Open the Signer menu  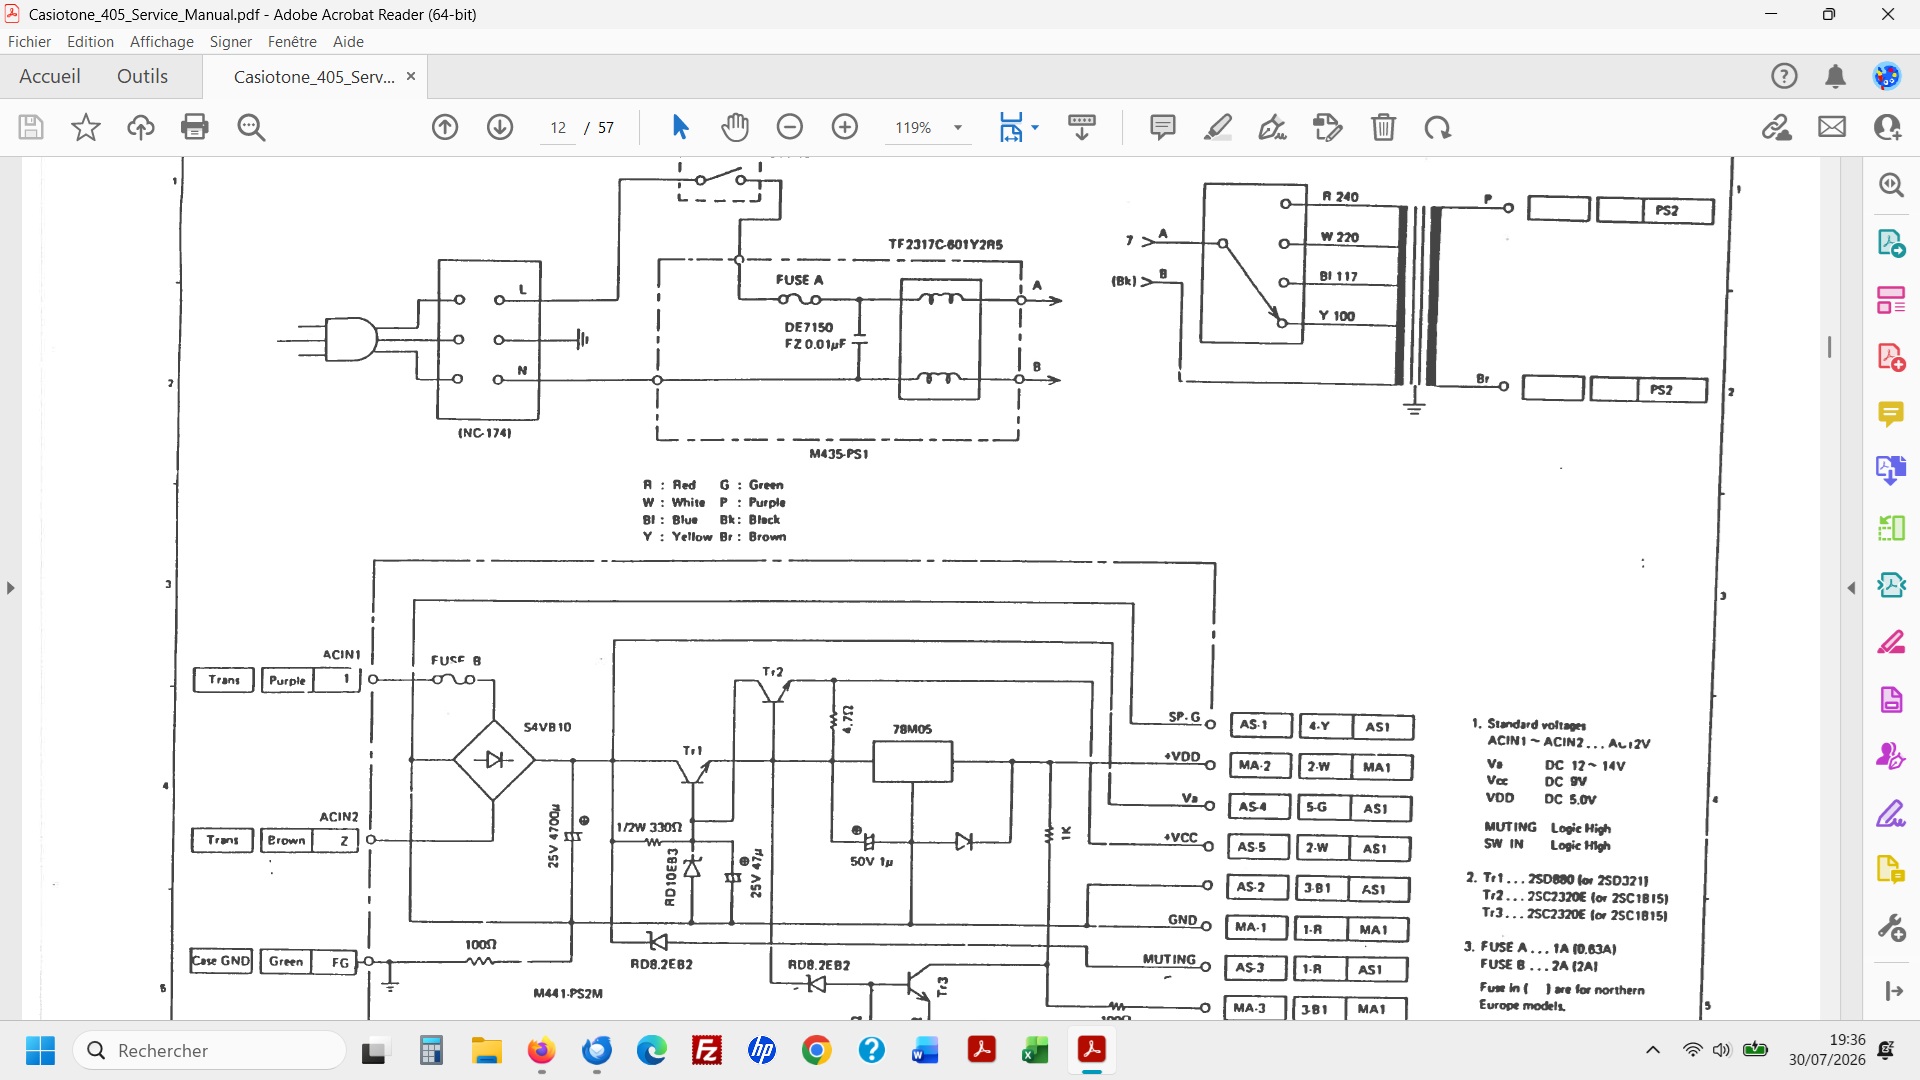pos(231,42)
